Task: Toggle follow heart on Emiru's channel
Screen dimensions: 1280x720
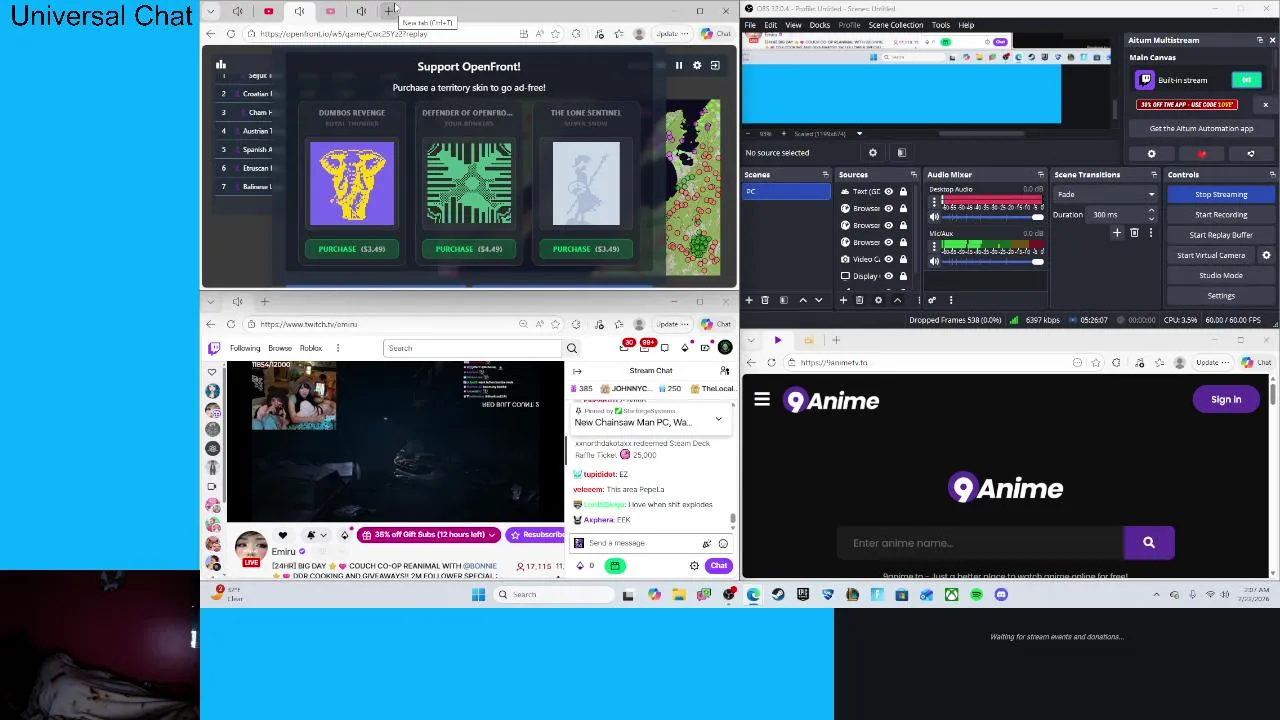Action: click(x=282, y=535)
